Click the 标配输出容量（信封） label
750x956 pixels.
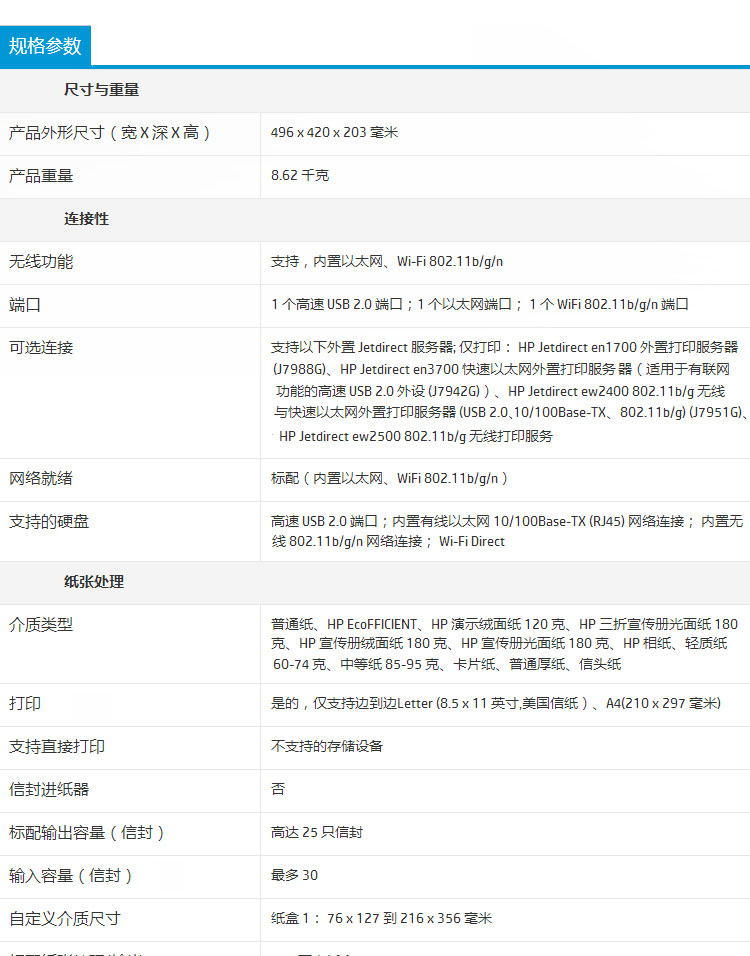87,833
